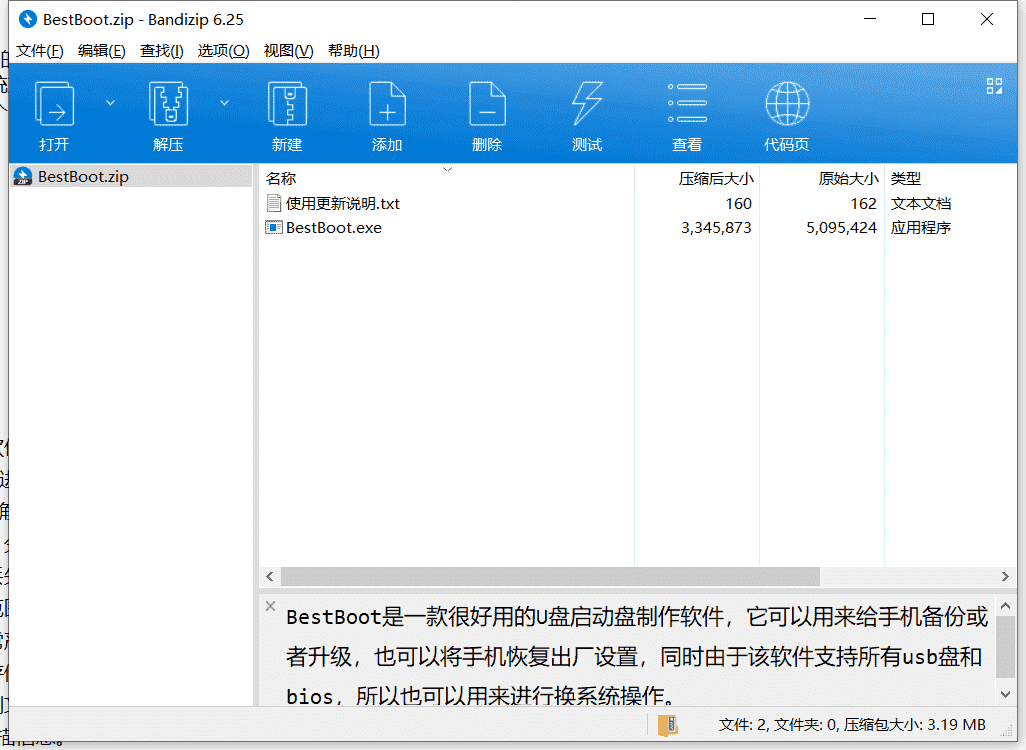Click the toolbar layout grid icon
The width and height of the screenshot is (1026, 750).
click(995, 86)
